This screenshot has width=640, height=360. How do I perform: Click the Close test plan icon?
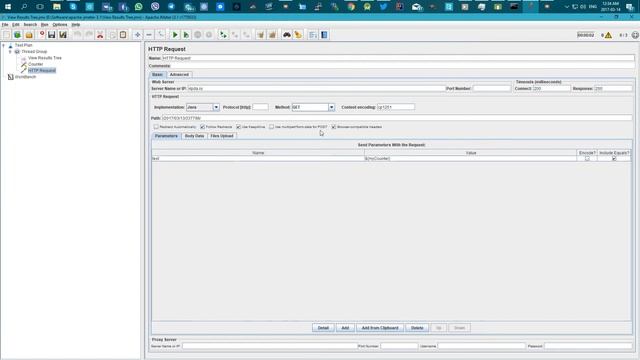[x=42, y=35]
